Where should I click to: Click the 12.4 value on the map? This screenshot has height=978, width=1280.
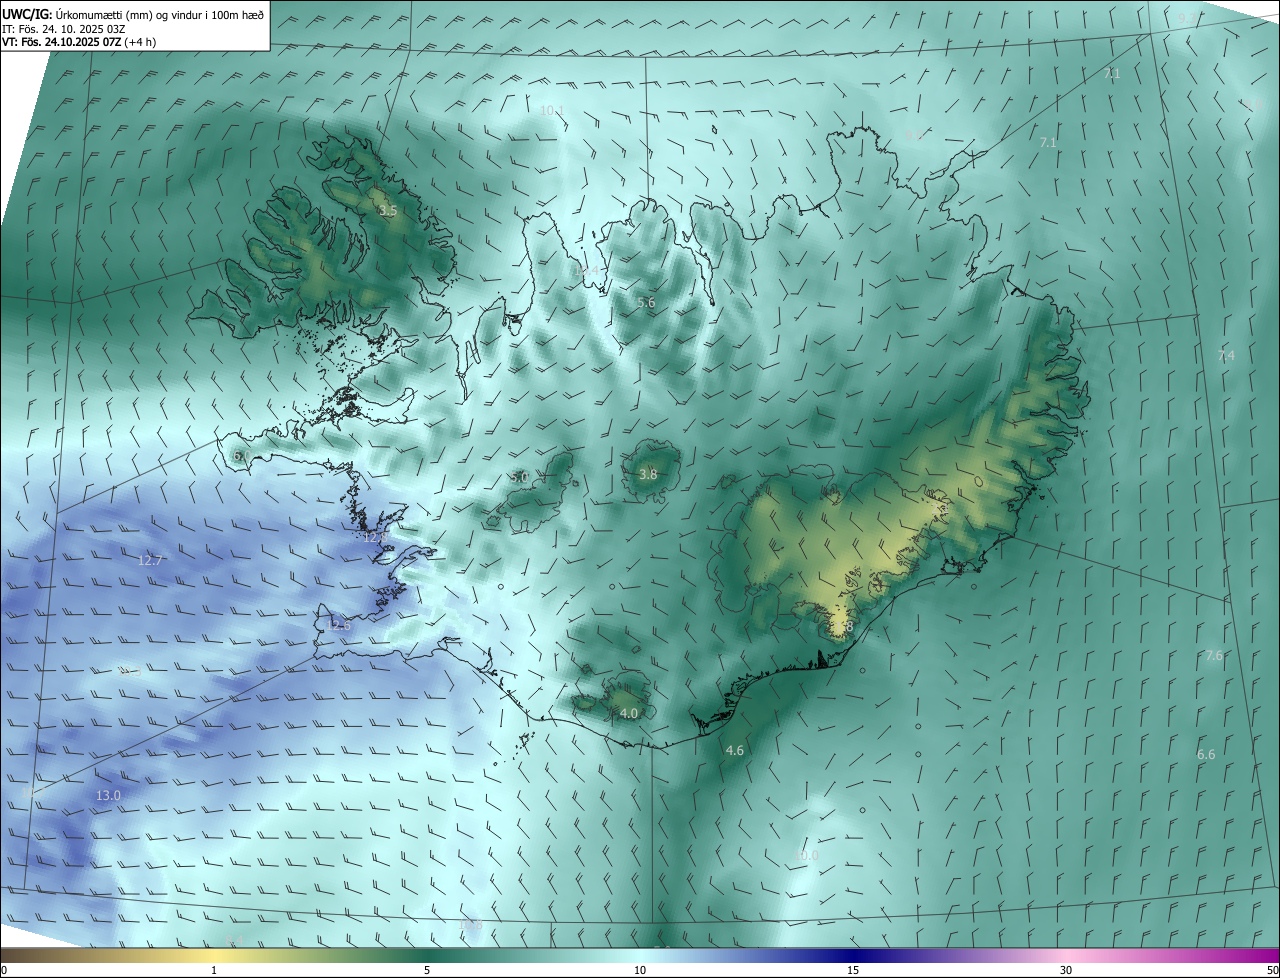pyautogui.click(x=585, y=270)
